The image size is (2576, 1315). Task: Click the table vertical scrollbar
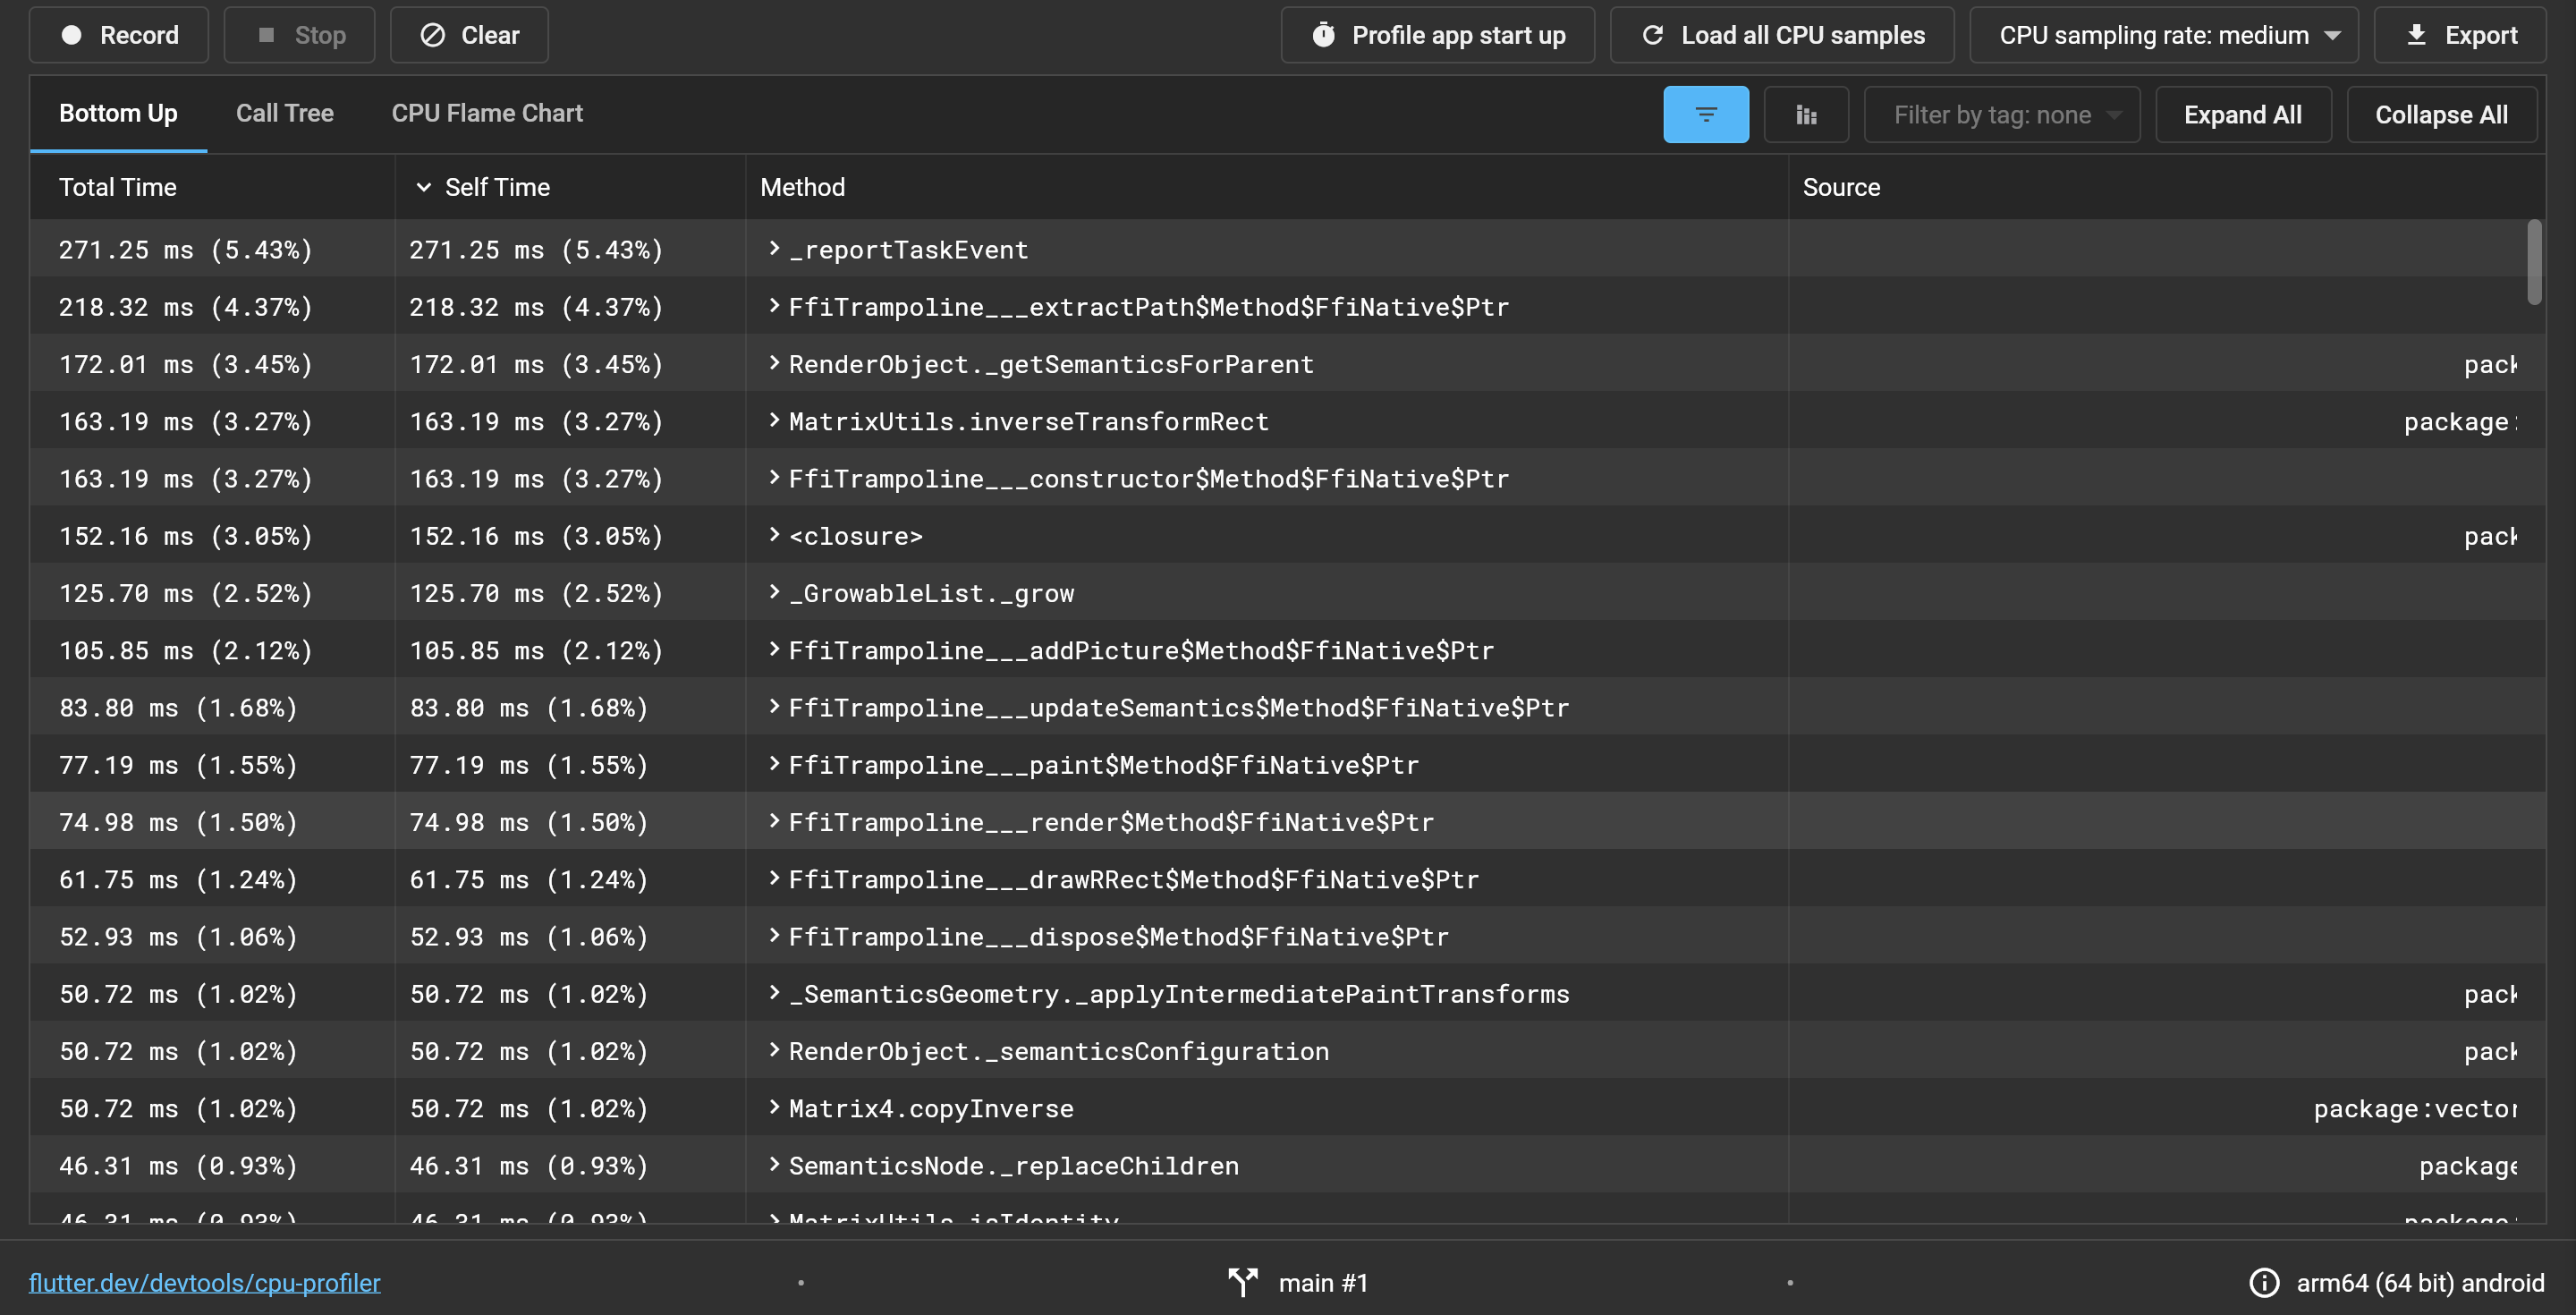tap(2534, 262)
